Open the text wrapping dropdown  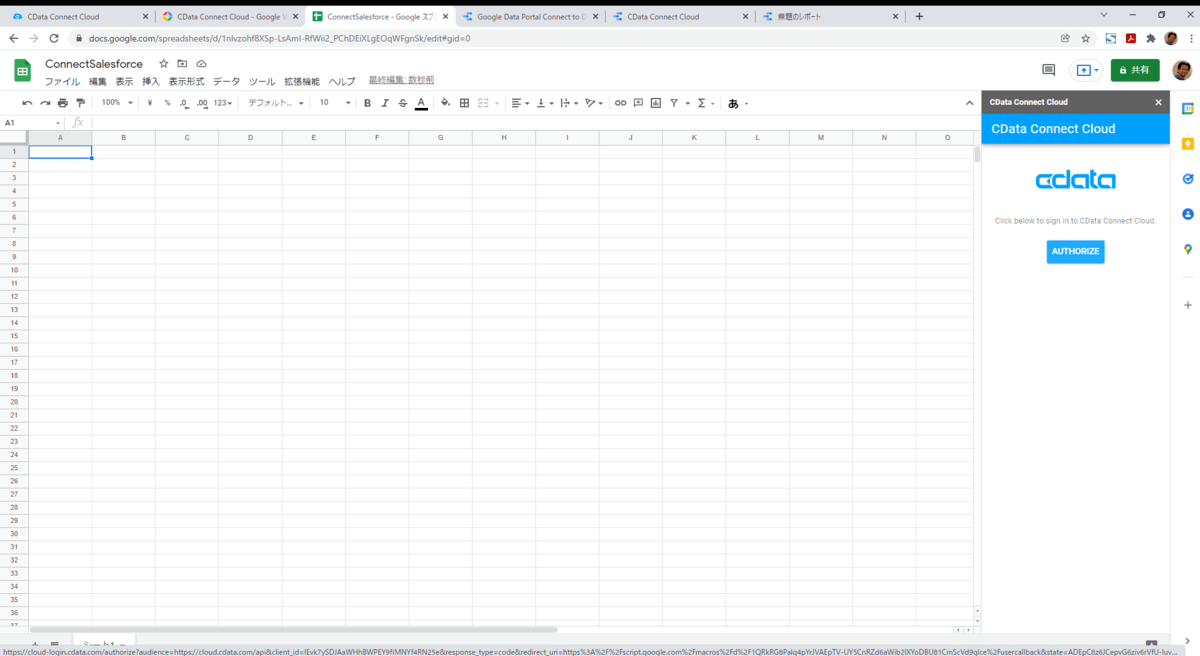(x=569, y=103)
